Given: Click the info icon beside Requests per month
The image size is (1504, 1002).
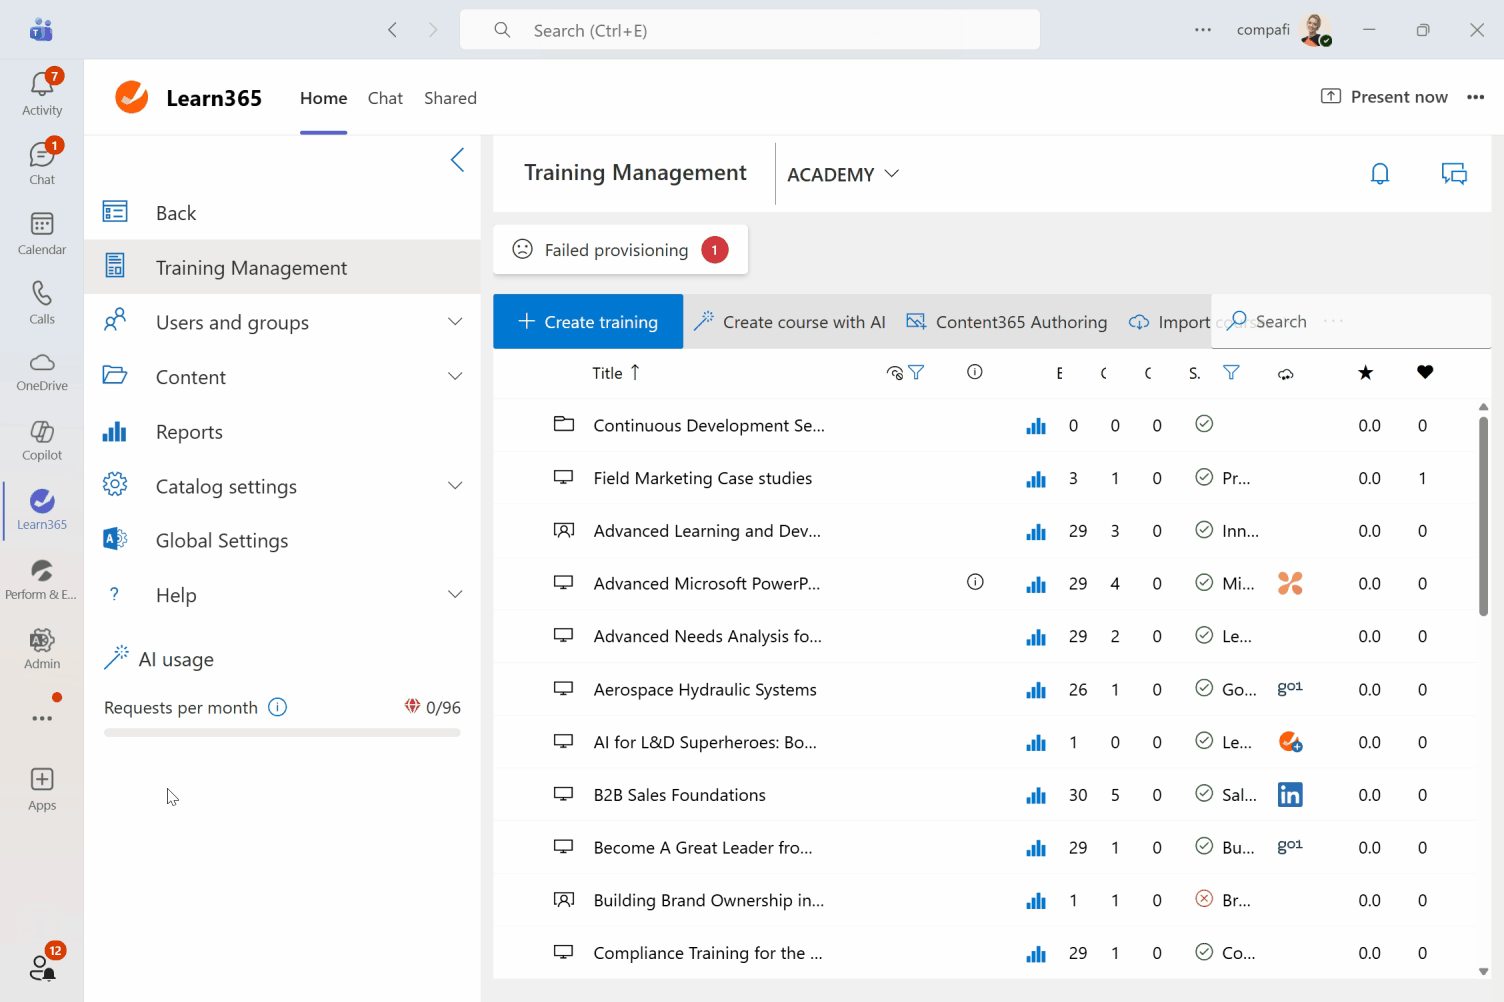Looking at the screenshot, I should (278, 708).
